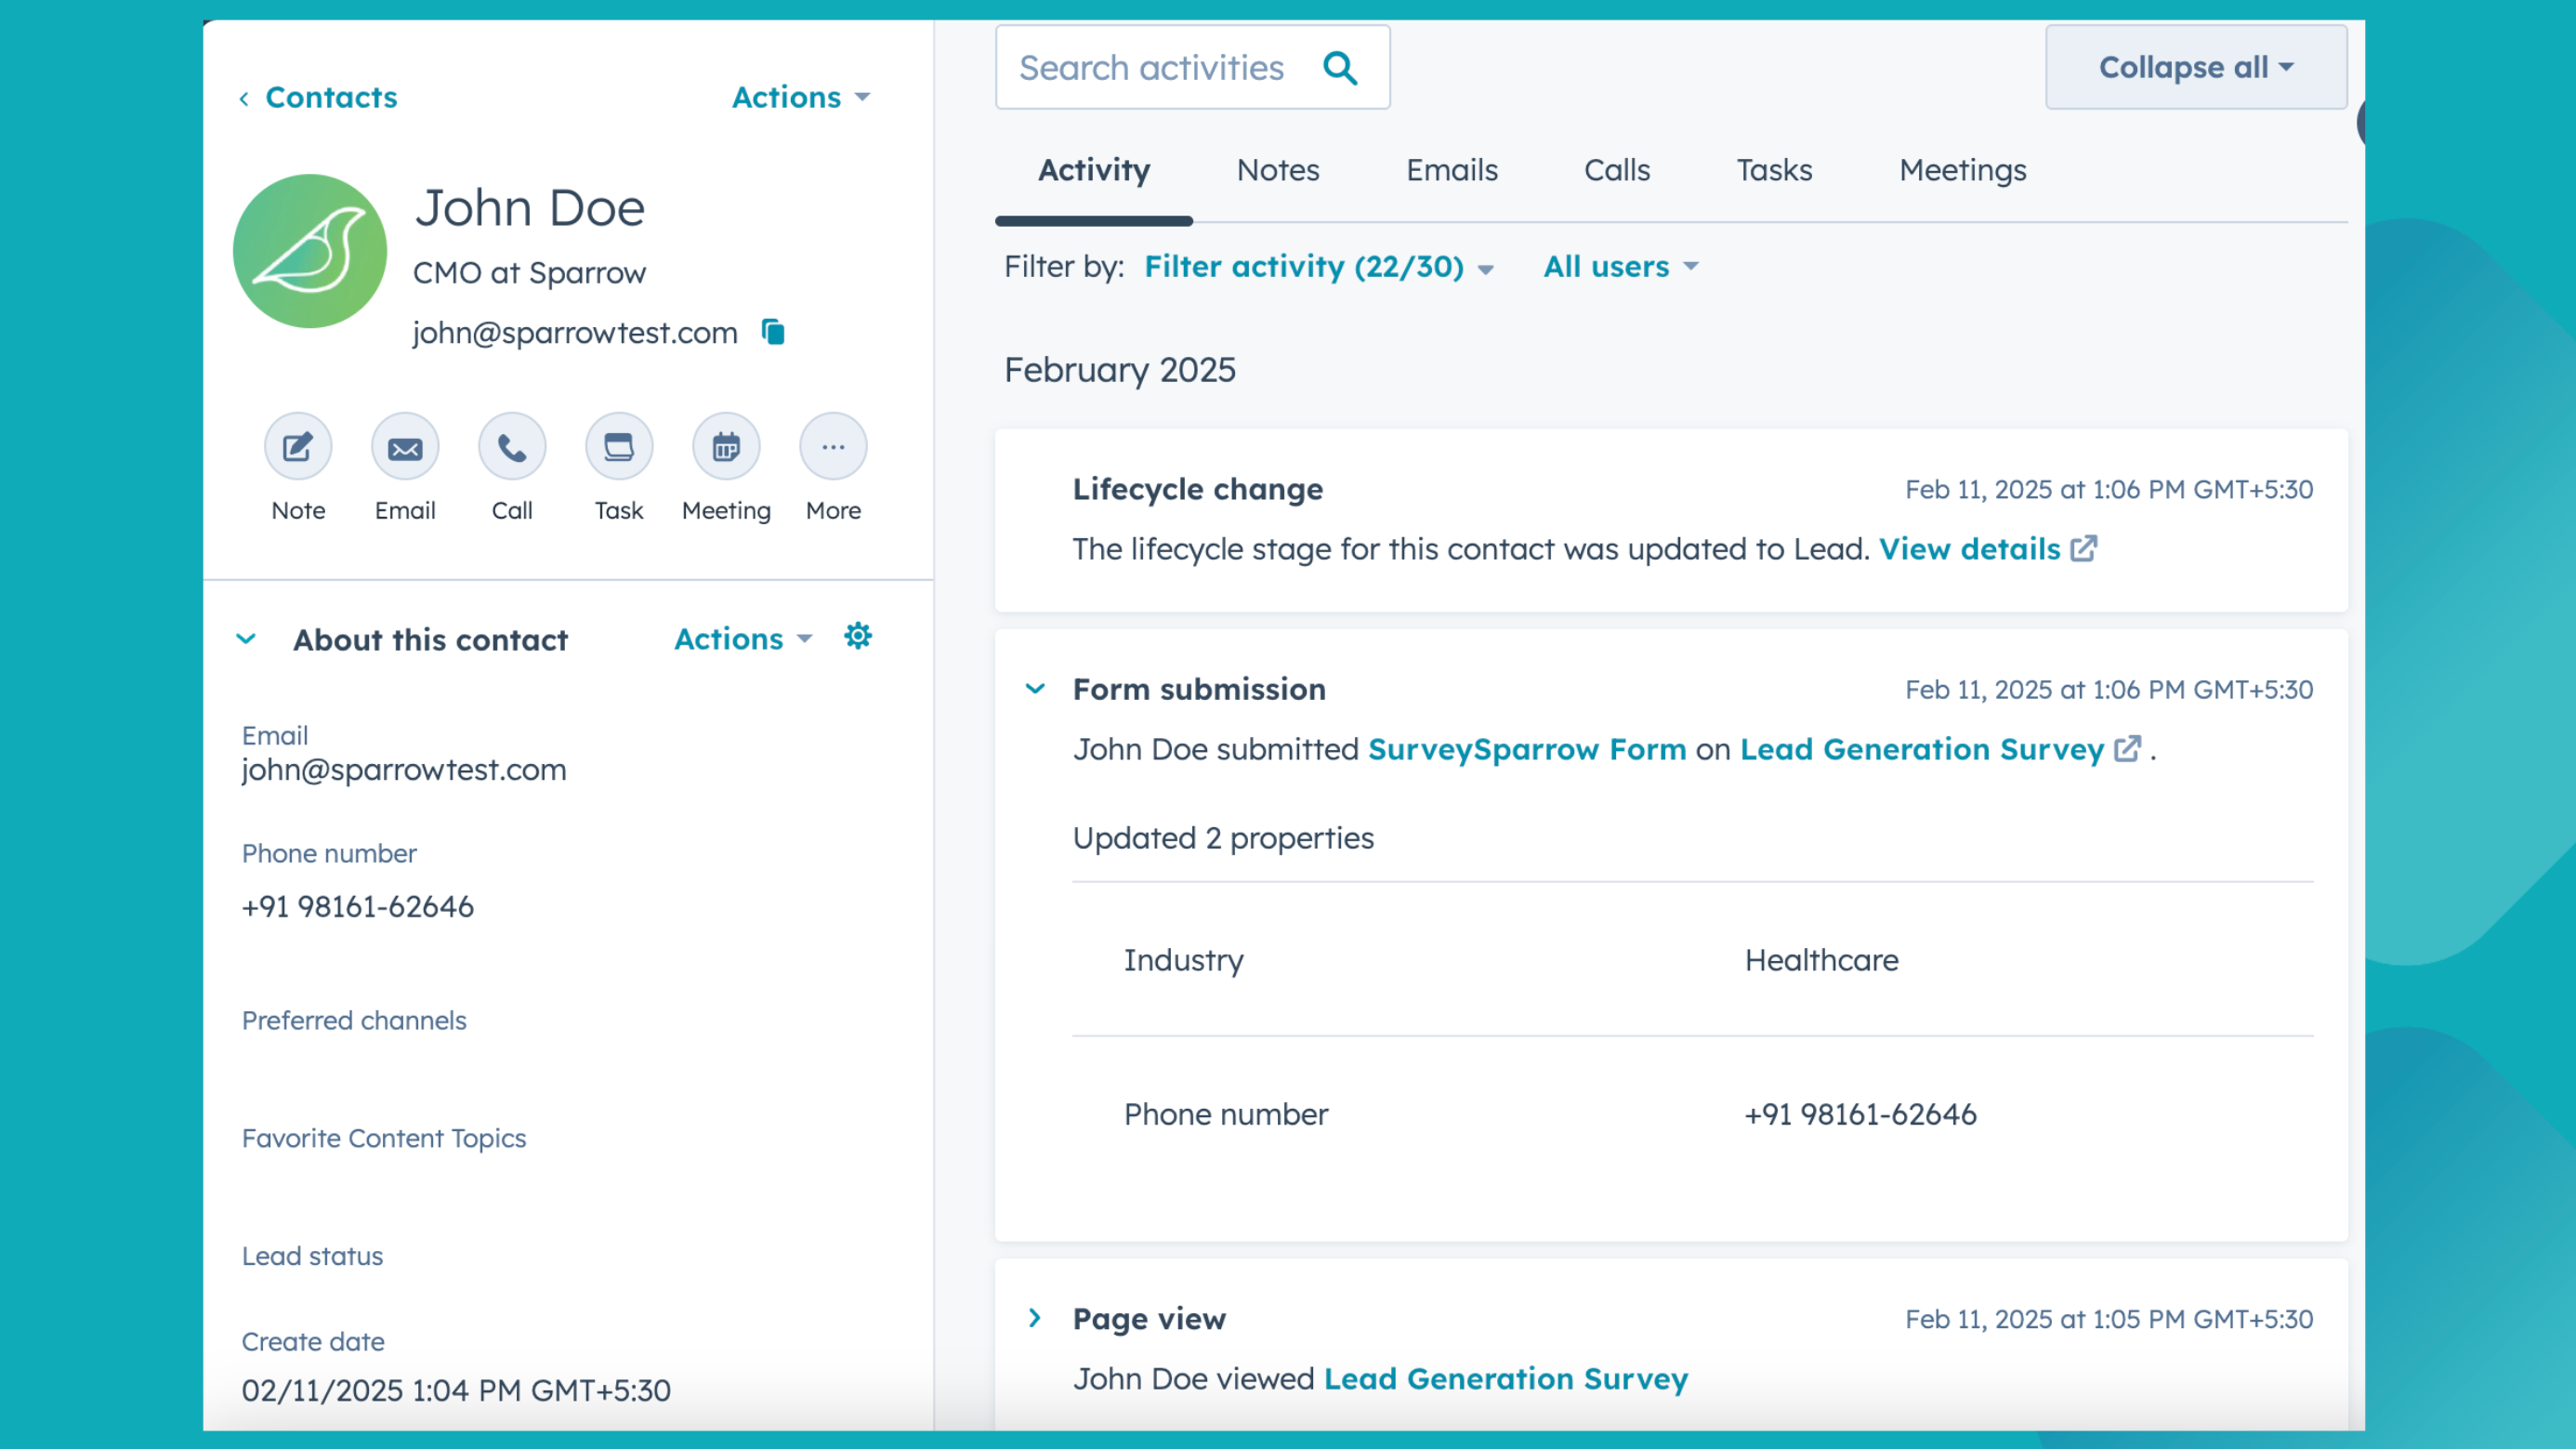Expand the Page view entry
This screenshot has width=2576, height=1449.
[1035, 1318]
